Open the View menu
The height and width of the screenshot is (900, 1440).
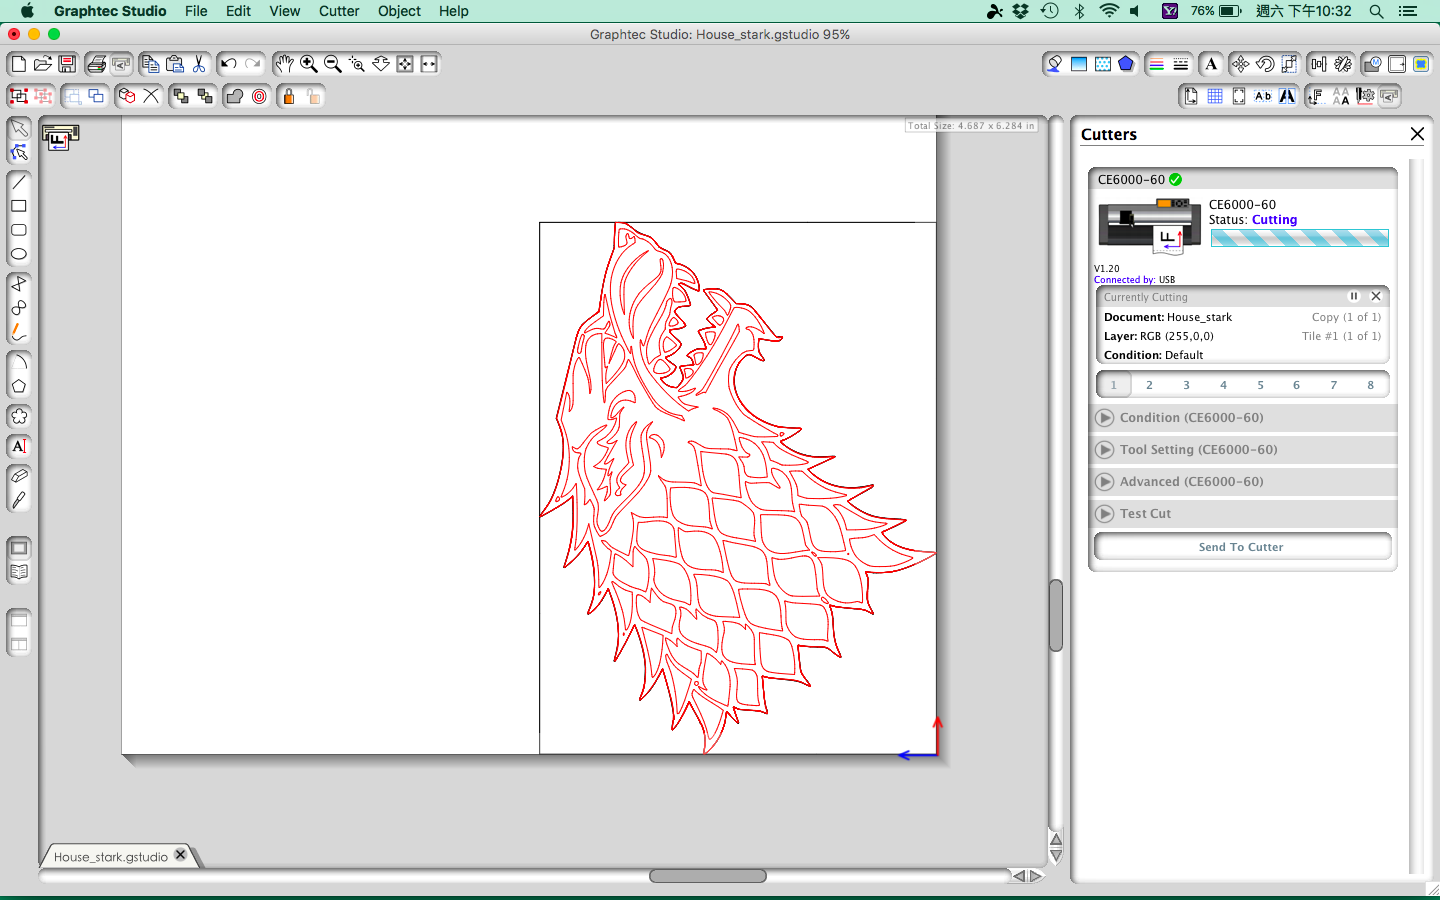tap(285, 11)
